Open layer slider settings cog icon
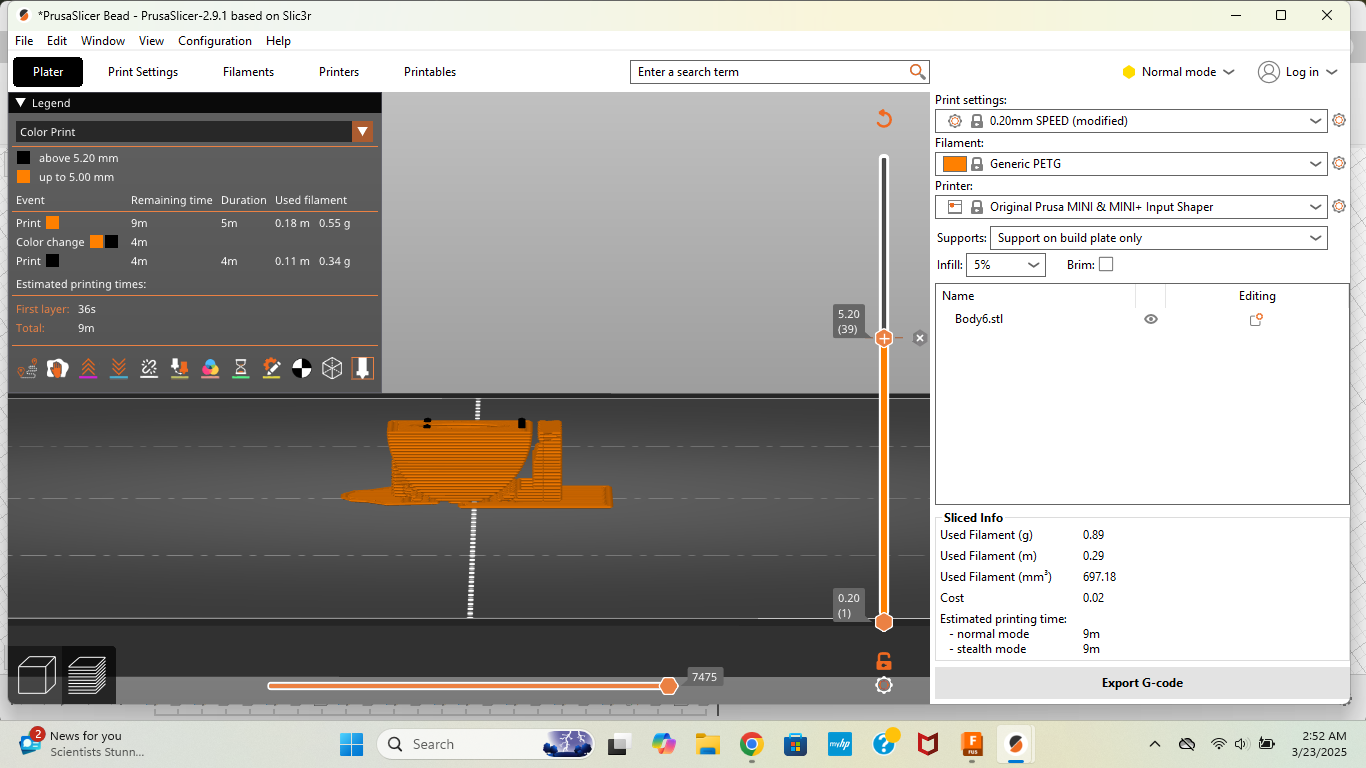 tap(884, 685)
